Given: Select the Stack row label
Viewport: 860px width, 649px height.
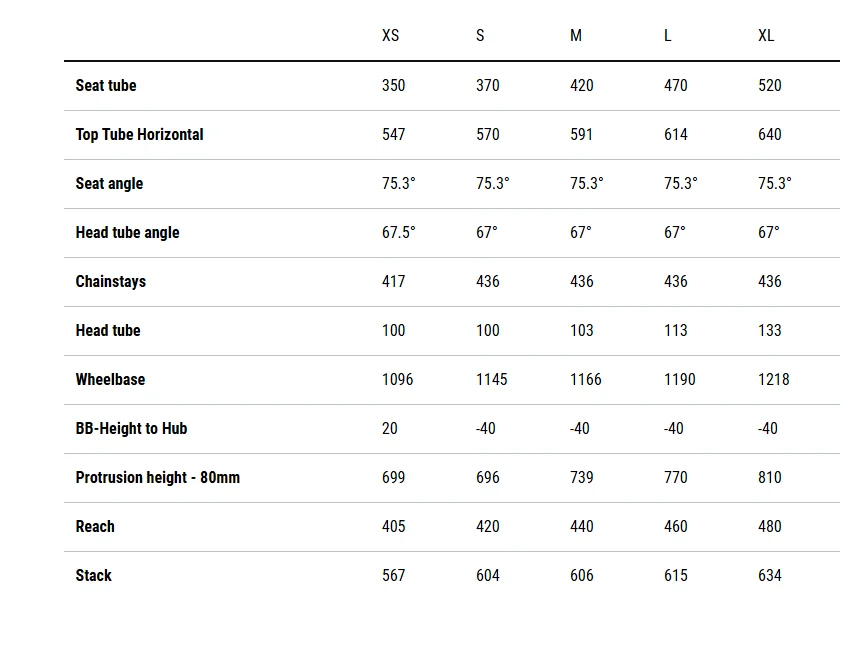Looking at the screenshot, I should click(93, 575).
